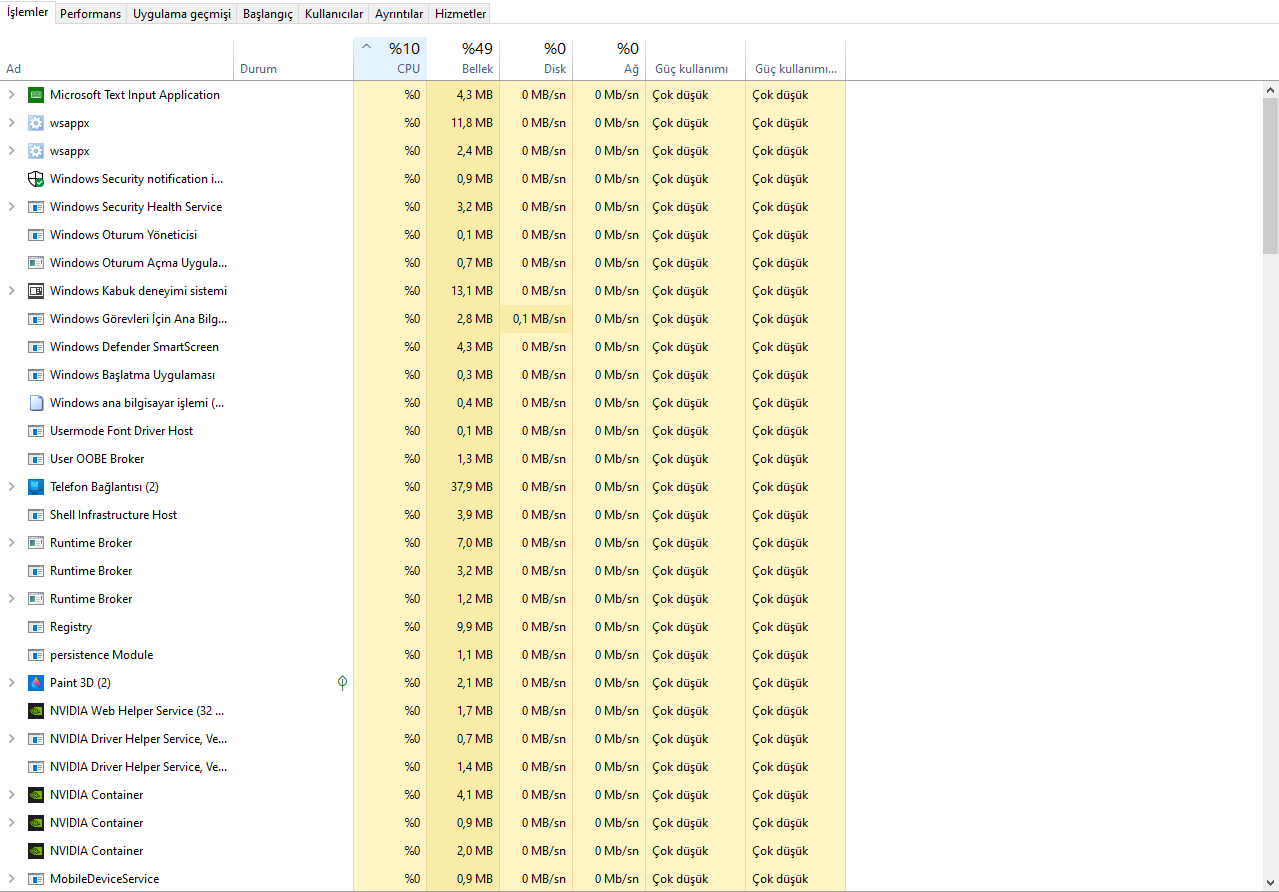Viewport: 1279px width, 892px height.
Task: Expand Windows Kabuk deneyimi sistemi
Action: click(x=11, y=291)
